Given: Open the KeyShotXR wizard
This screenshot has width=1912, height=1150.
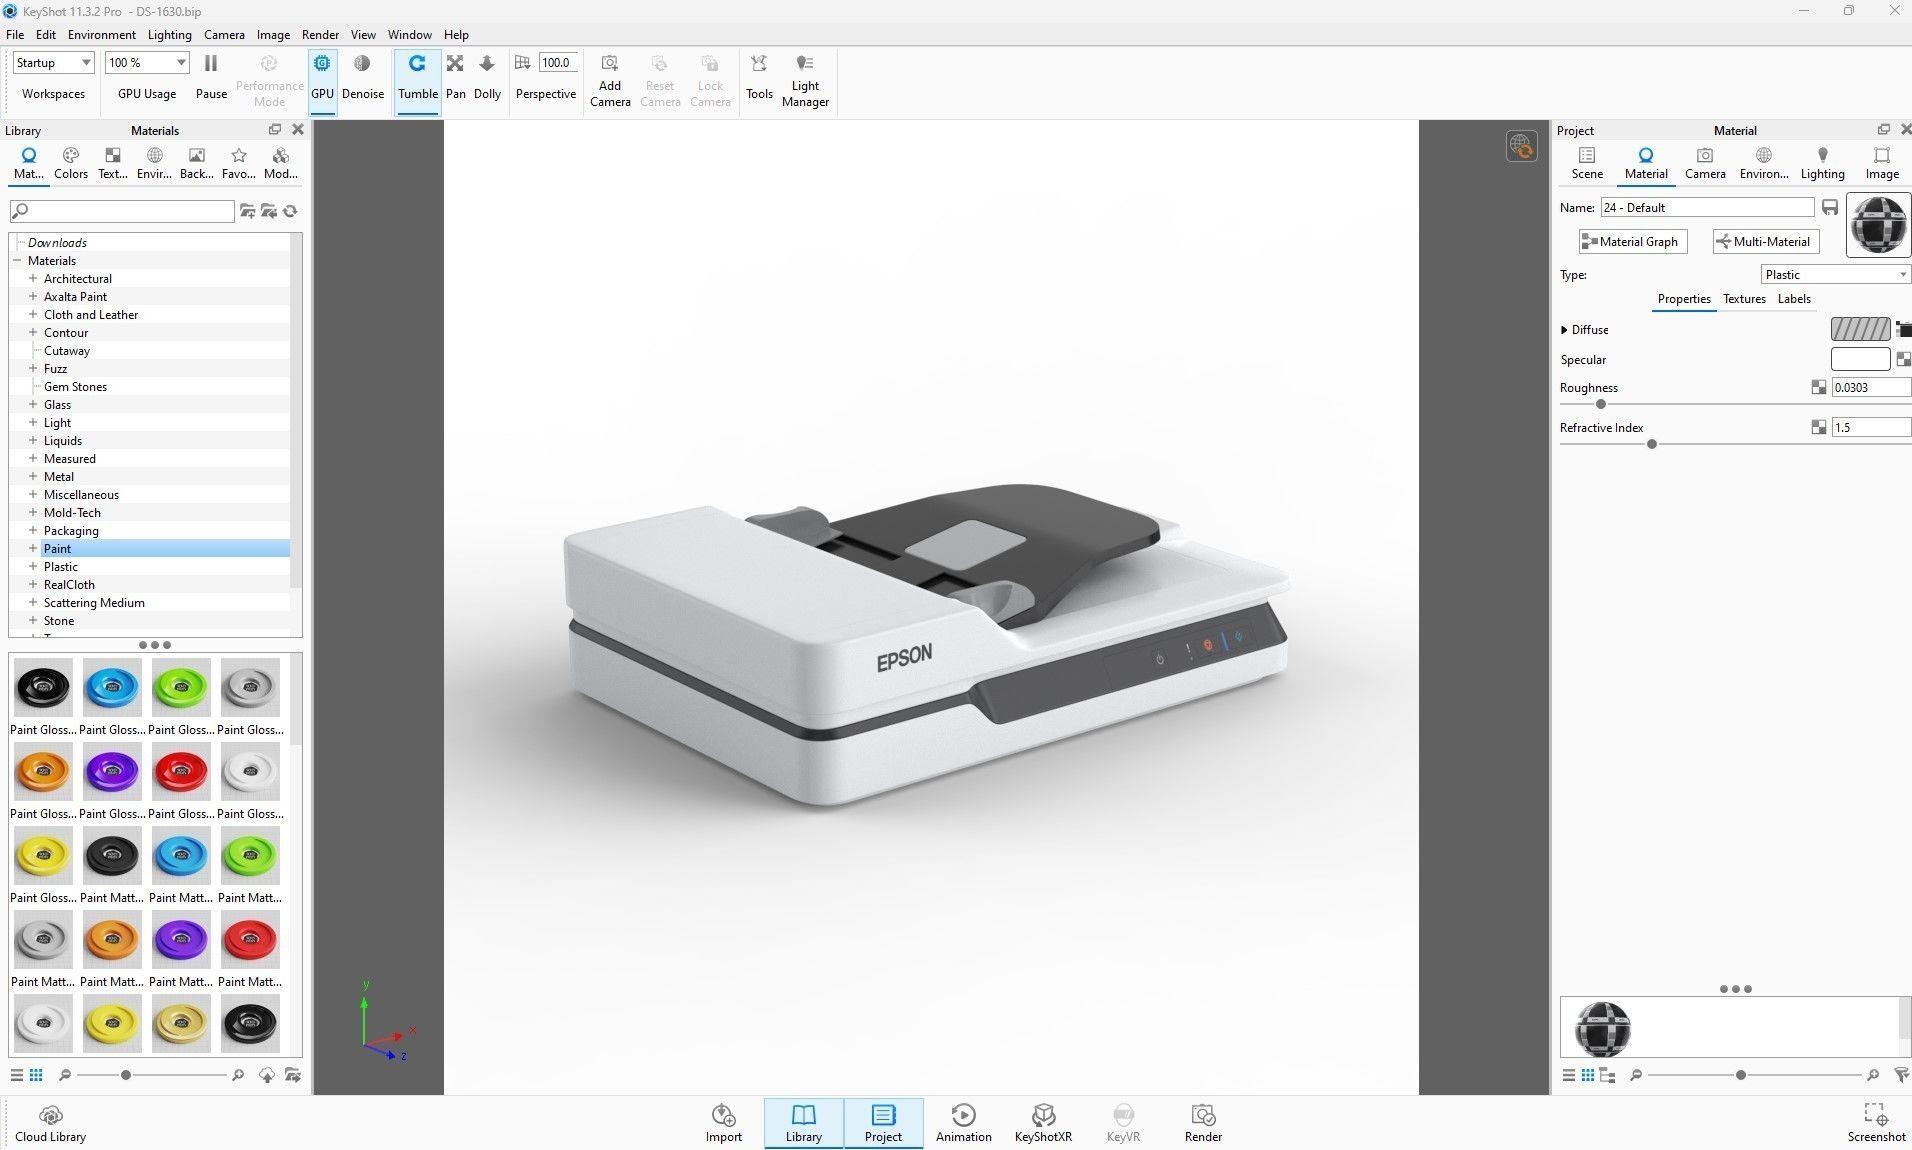Looking at the screenshot, I should (x=1043, y=1123).
